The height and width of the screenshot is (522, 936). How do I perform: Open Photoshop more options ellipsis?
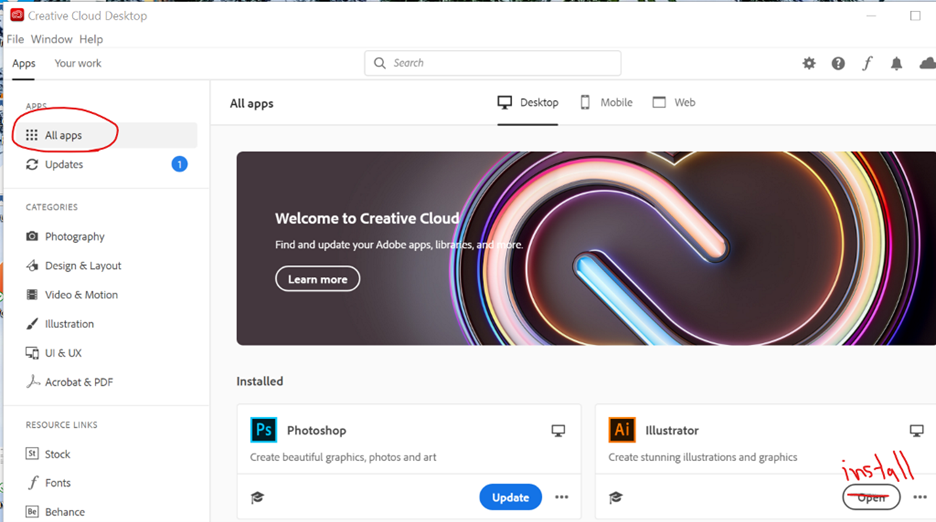[x=562, y=497]
